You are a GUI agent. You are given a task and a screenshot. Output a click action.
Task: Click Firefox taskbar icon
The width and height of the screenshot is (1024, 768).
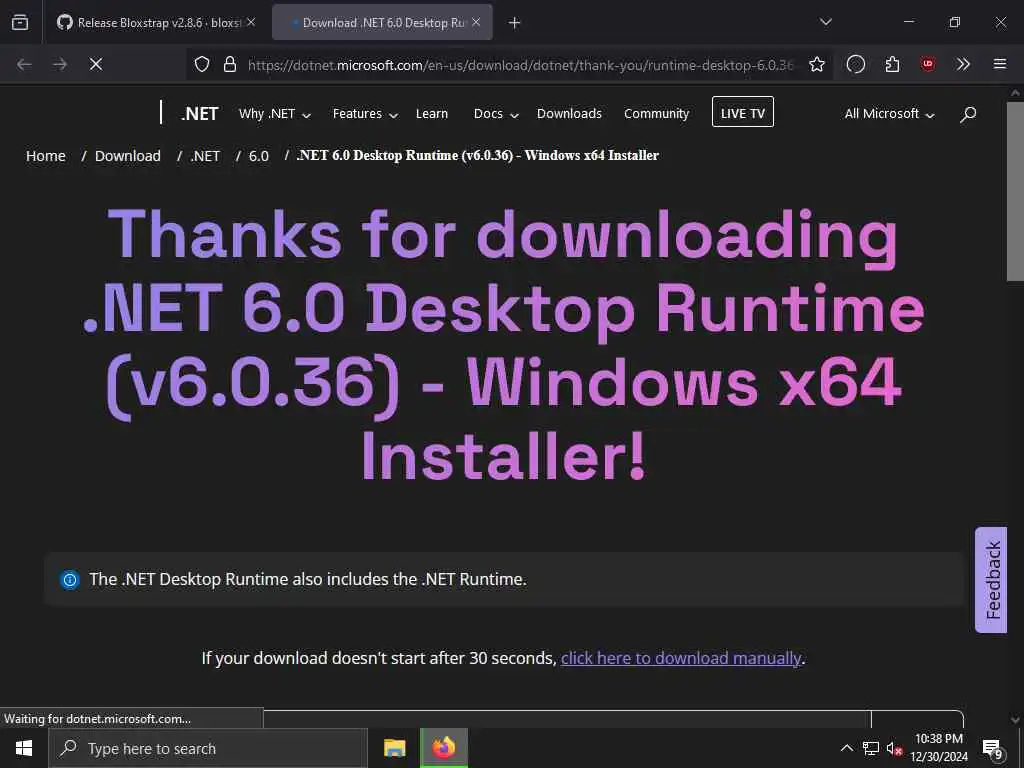click(x=443, y=748)
